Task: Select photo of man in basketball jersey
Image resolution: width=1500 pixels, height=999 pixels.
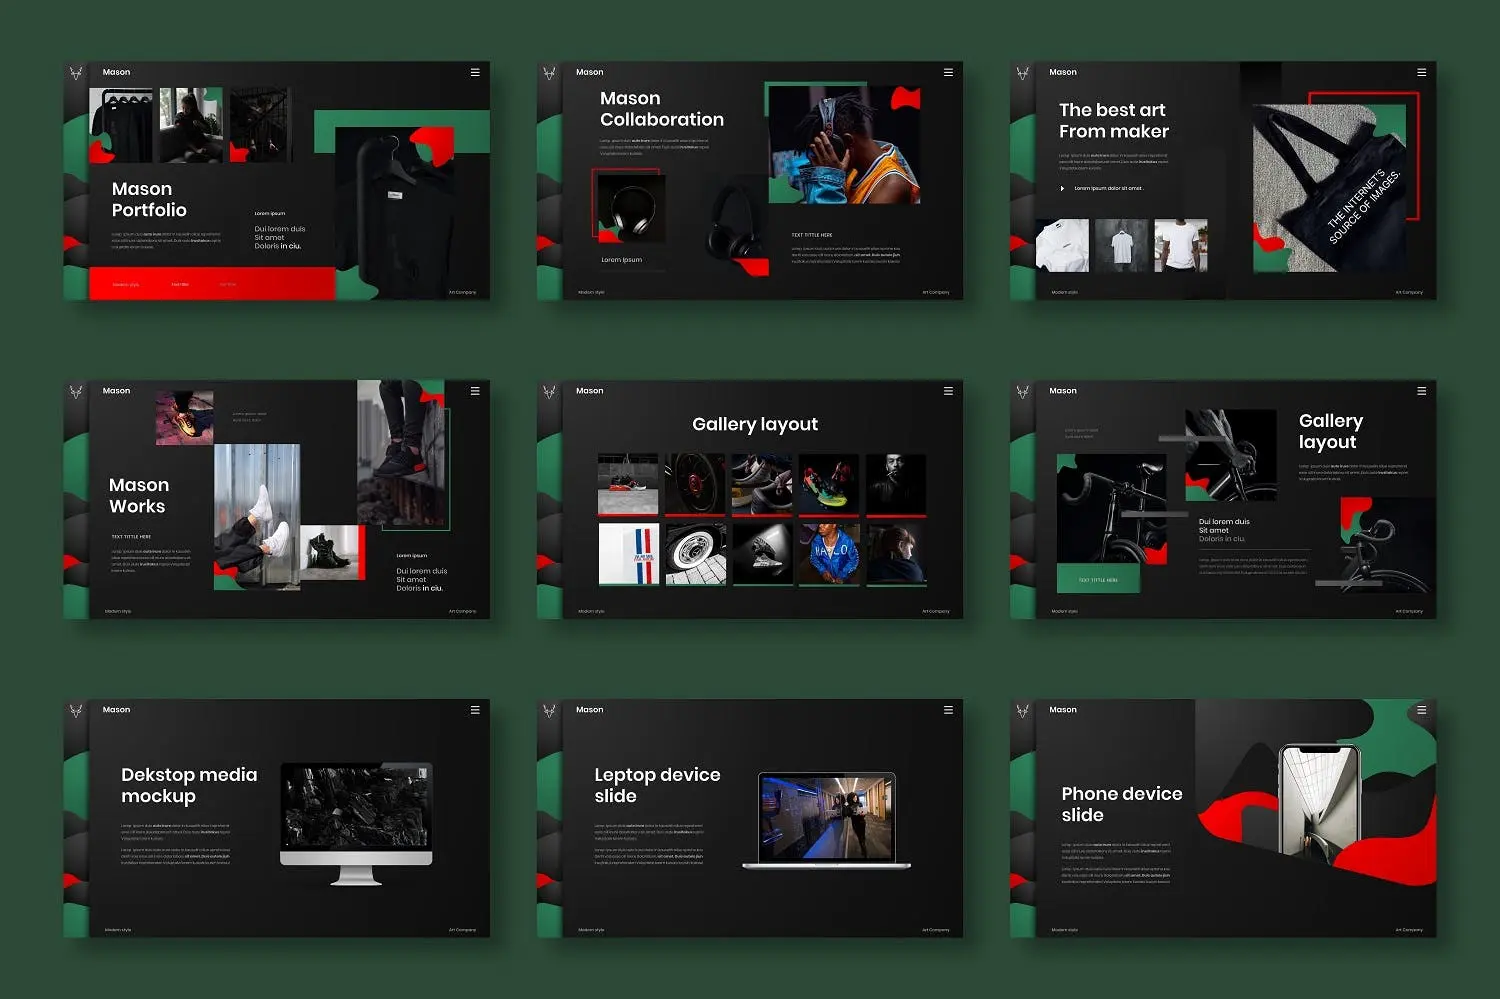Action: pos(844,145)
